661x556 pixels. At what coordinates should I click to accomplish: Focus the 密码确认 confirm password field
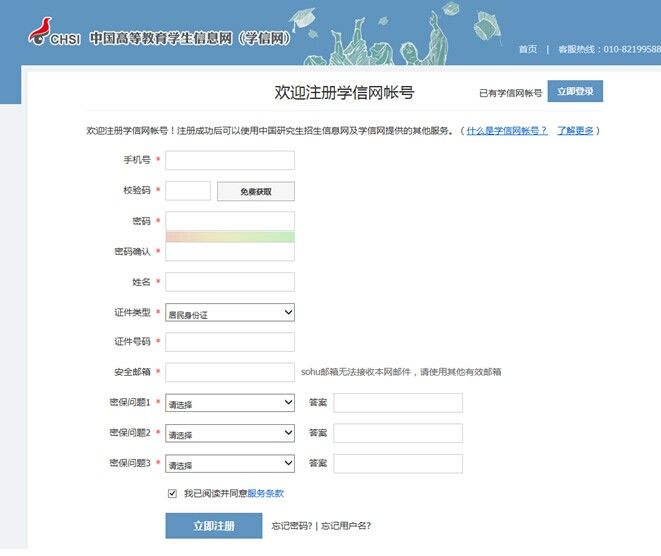(230, 252)
